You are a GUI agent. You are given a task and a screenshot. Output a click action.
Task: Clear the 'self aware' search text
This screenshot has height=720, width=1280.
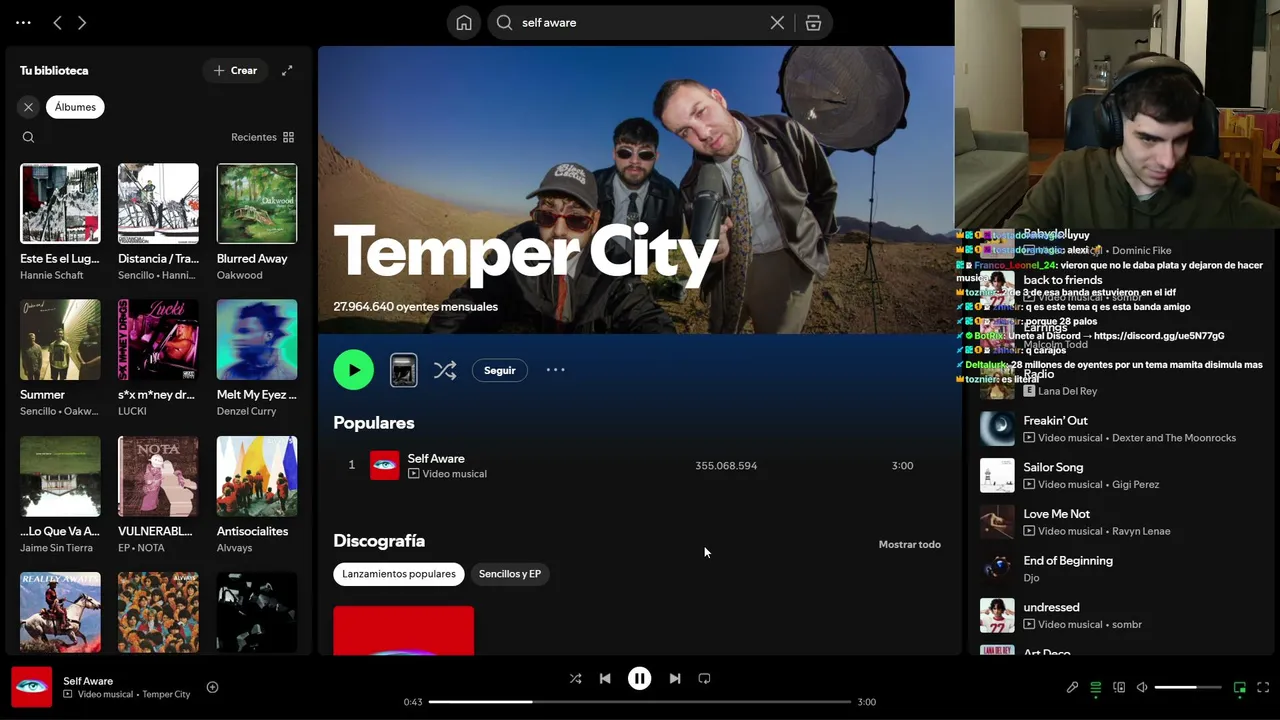click(777, 22)
